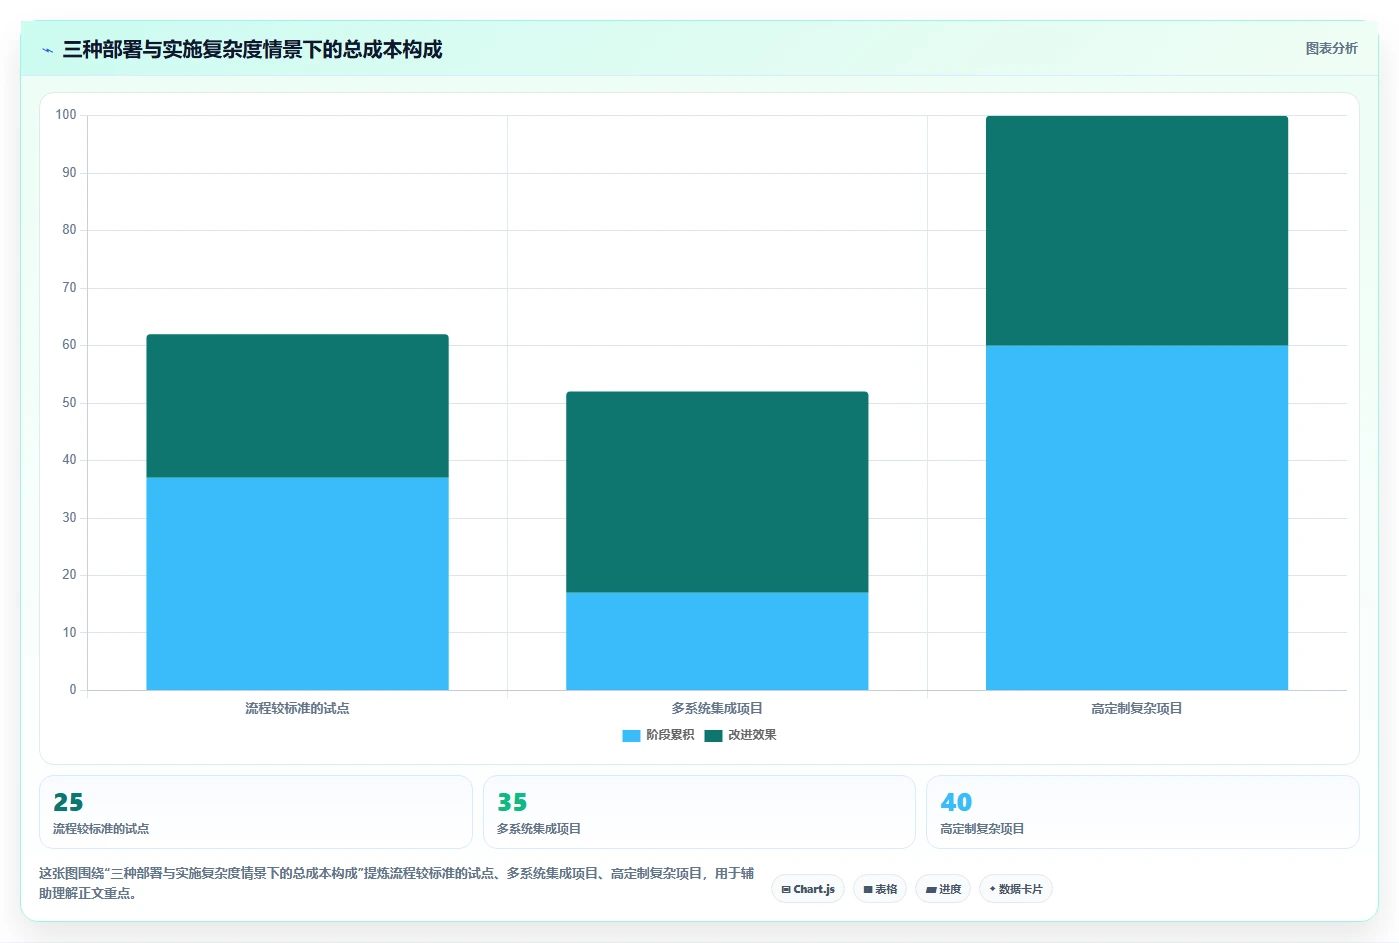Toggle the 改进效果 legend color swatch
1399x943 pixels.
713,735
